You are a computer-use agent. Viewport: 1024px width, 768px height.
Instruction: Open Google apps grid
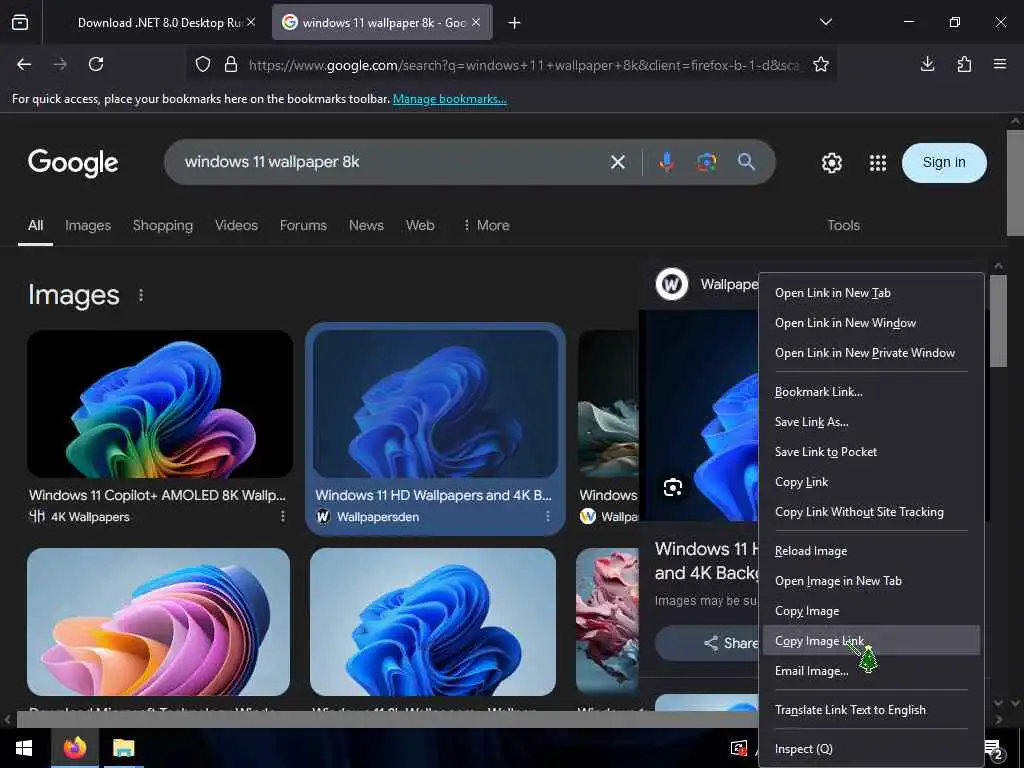click(x=878, y=163)
